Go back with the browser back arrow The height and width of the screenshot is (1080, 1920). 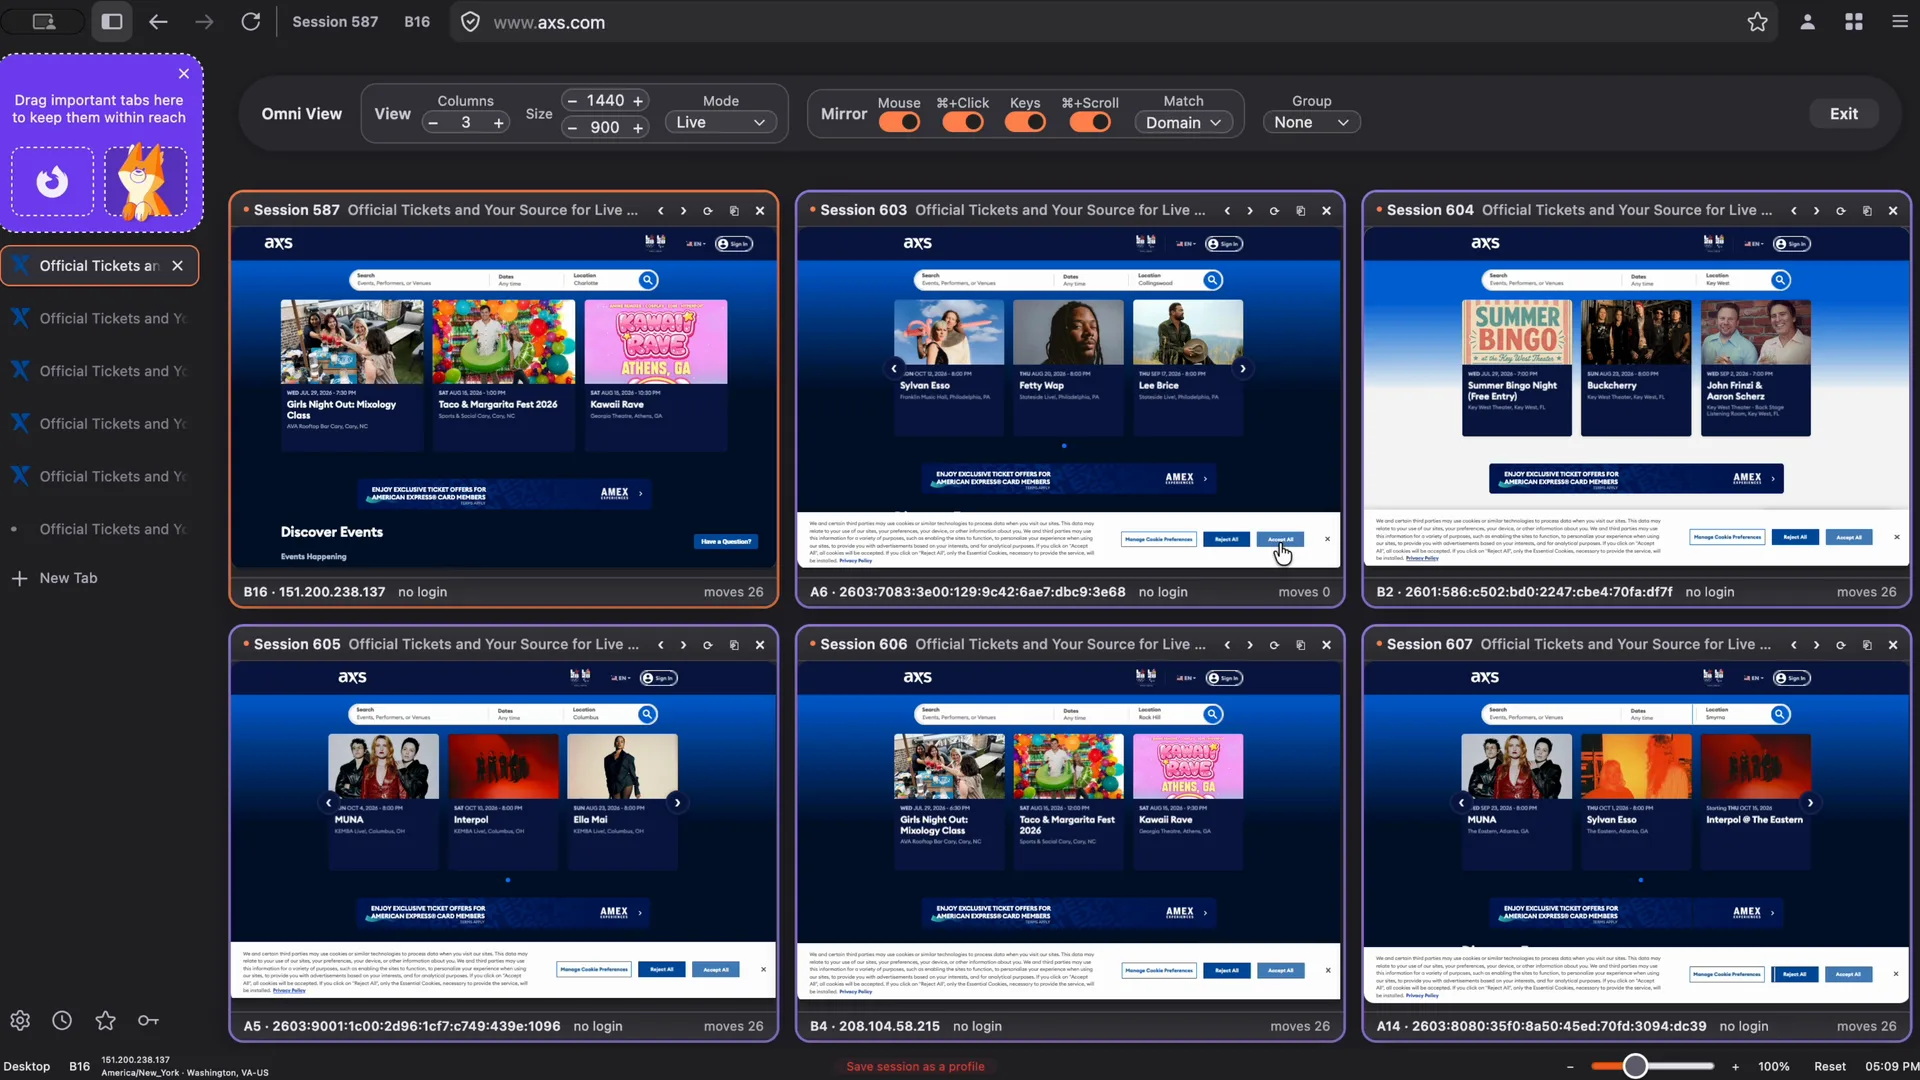point(158,22)
